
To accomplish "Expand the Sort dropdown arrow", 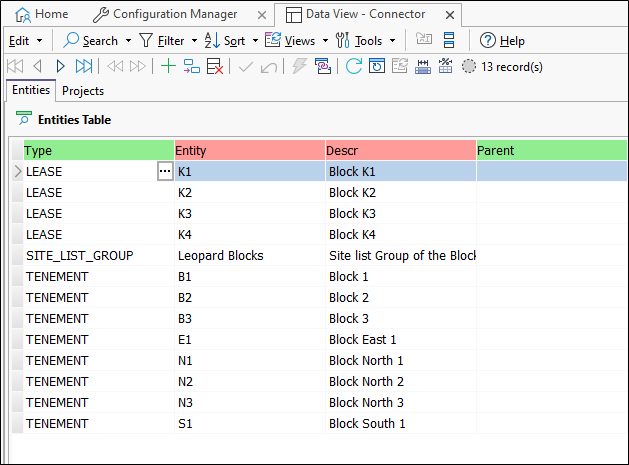I will pos(255,41).
